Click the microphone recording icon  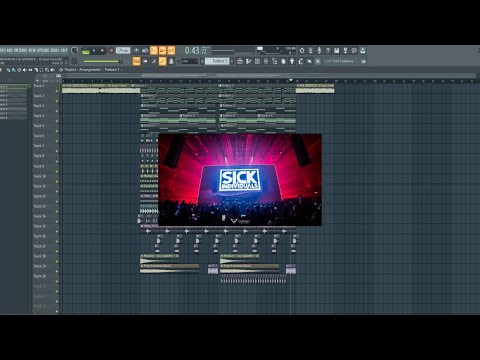pos(319,51)
